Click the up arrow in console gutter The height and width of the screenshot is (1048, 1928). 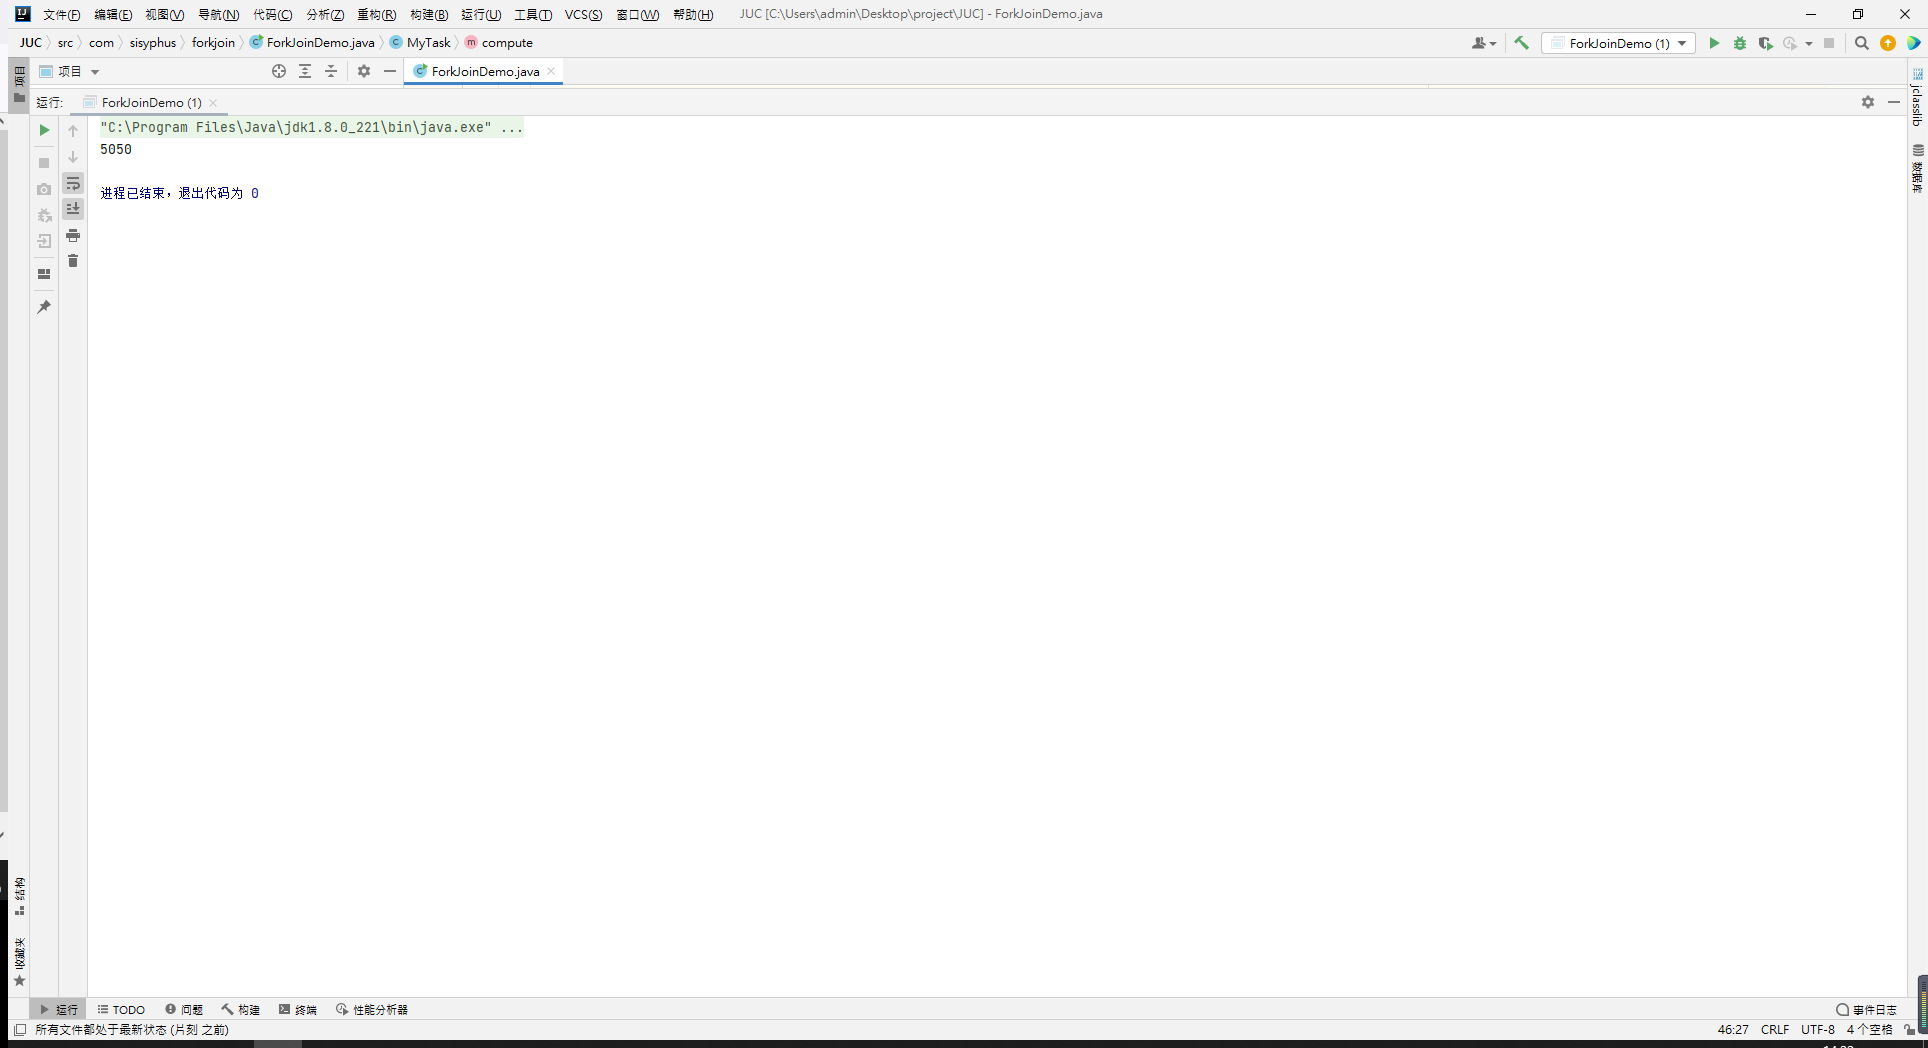[73, 131]
